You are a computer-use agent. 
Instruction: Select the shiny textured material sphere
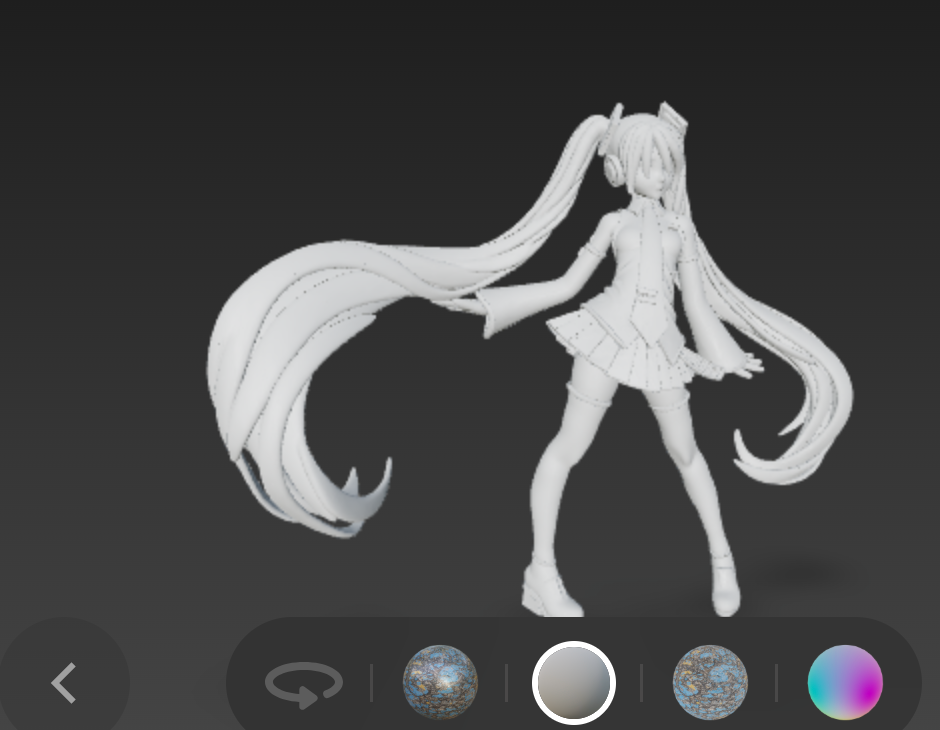(440, 682)
